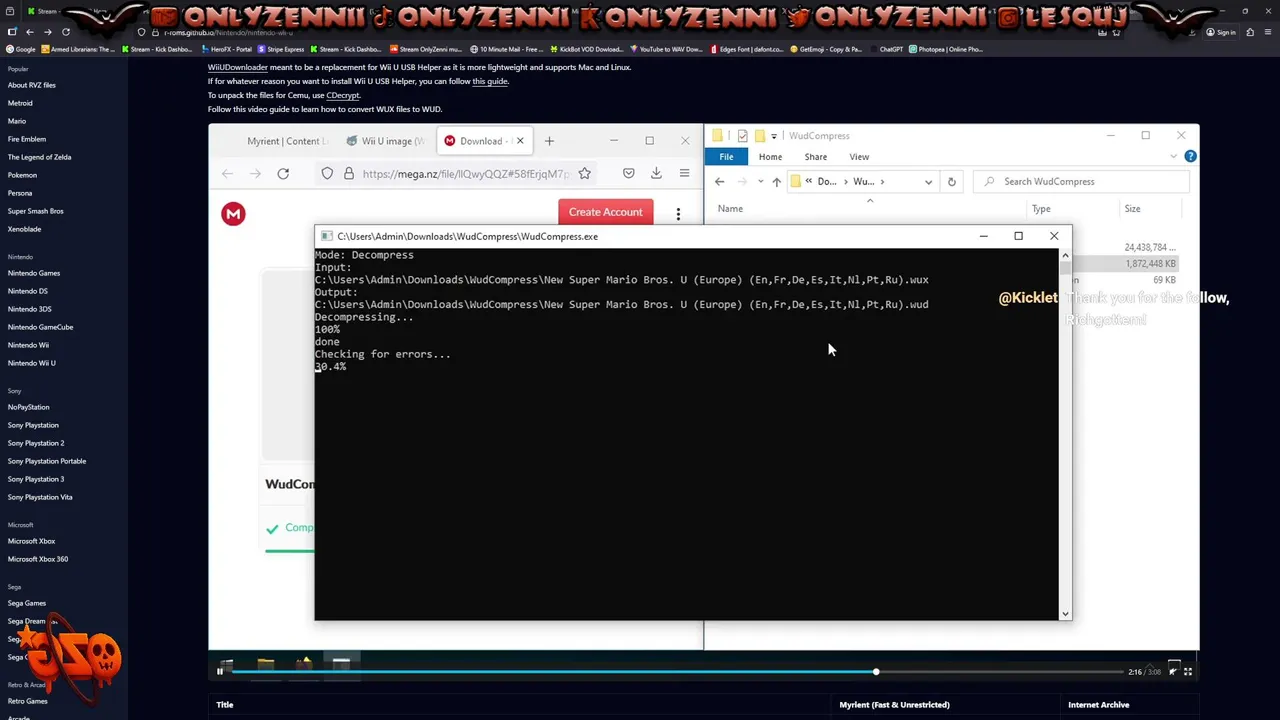
Task: Bookmark the MEGA page with the star icon
Action: tap(584, 174)
